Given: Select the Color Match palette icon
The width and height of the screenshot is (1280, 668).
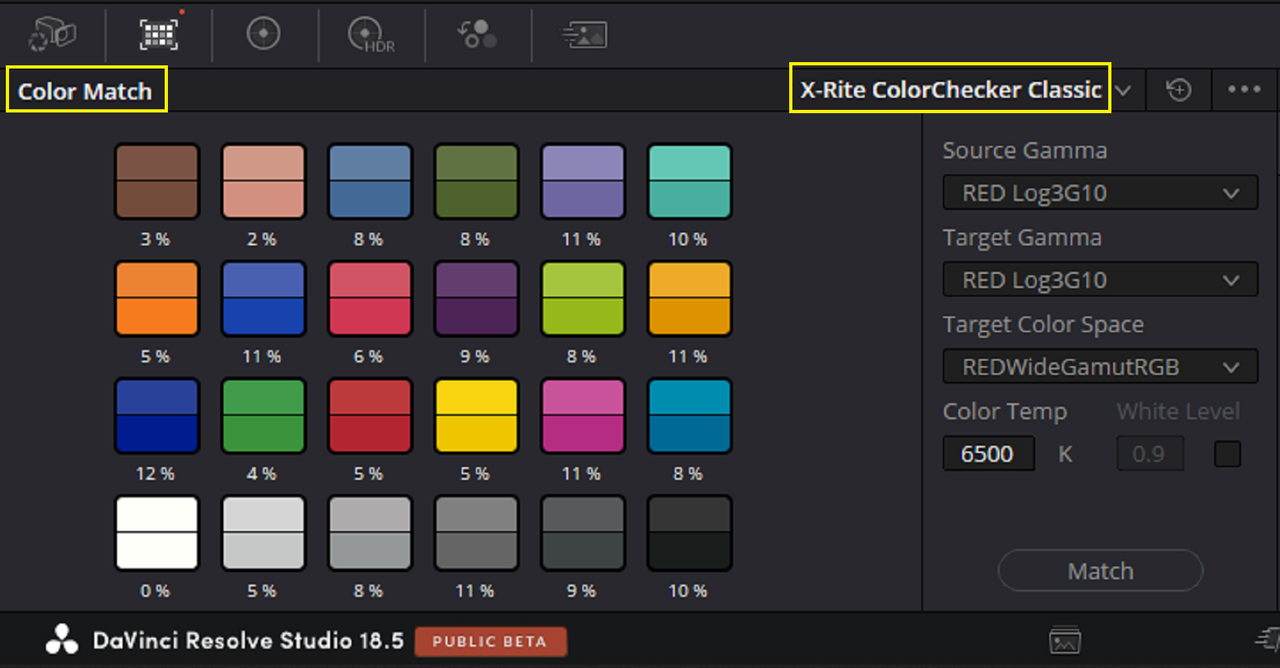Looking at the screenshot, I should pyautogui.click(x=159, y=34).
